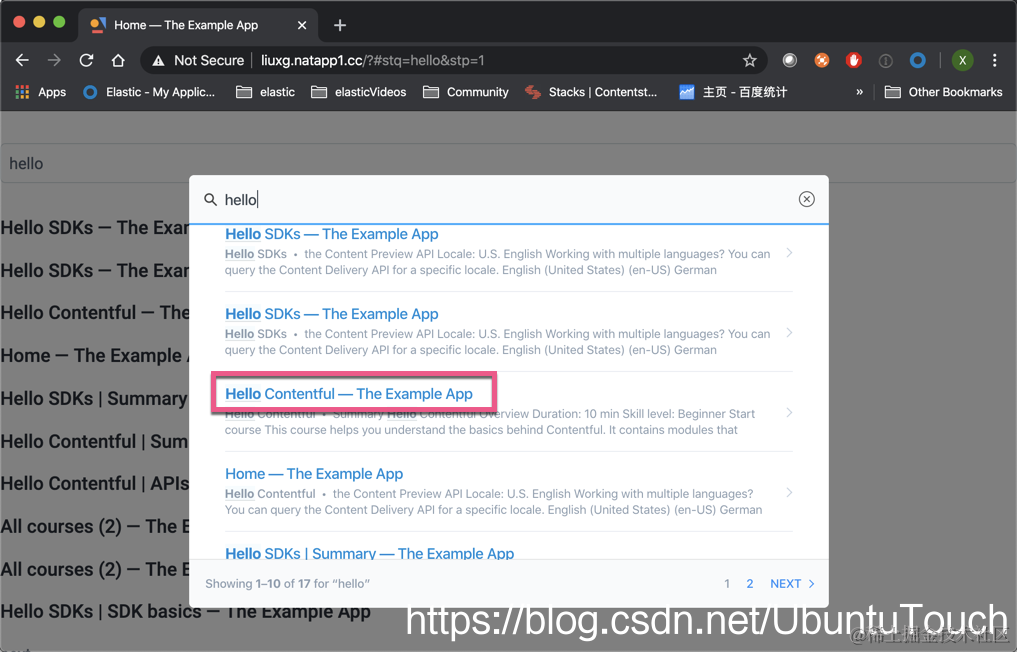Open Stacks | Contentst... bookmark
Screen dimensions: 1017x652
tap(591, 92)
